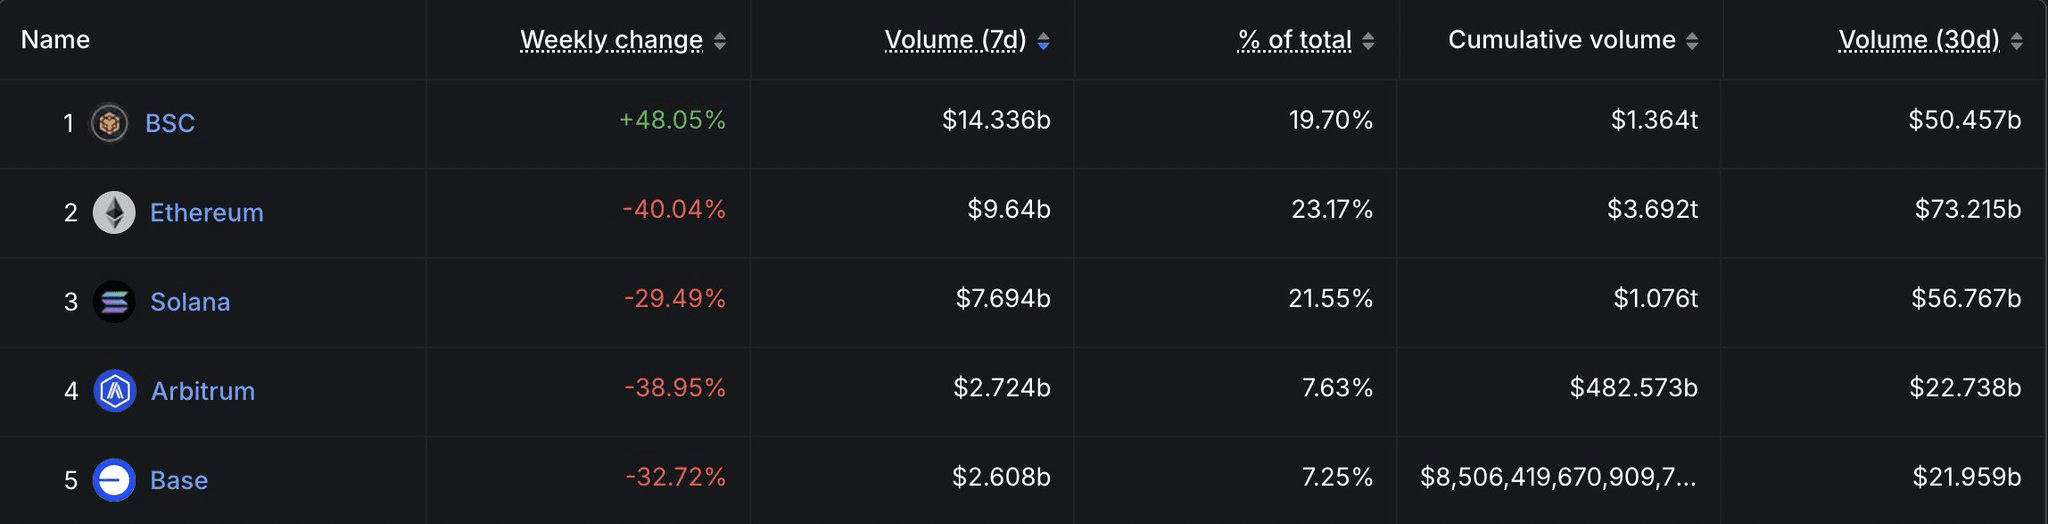Open the Arbitrum chain link
The width and height of the screenshot is (2048, 524).
[203, 390]
